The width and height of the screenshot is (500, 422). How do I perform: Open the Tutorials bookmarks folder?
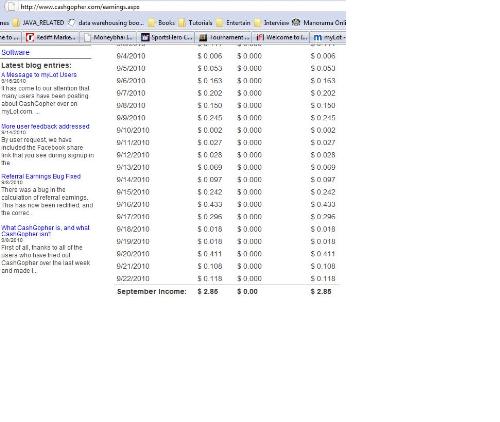point(195,23)
